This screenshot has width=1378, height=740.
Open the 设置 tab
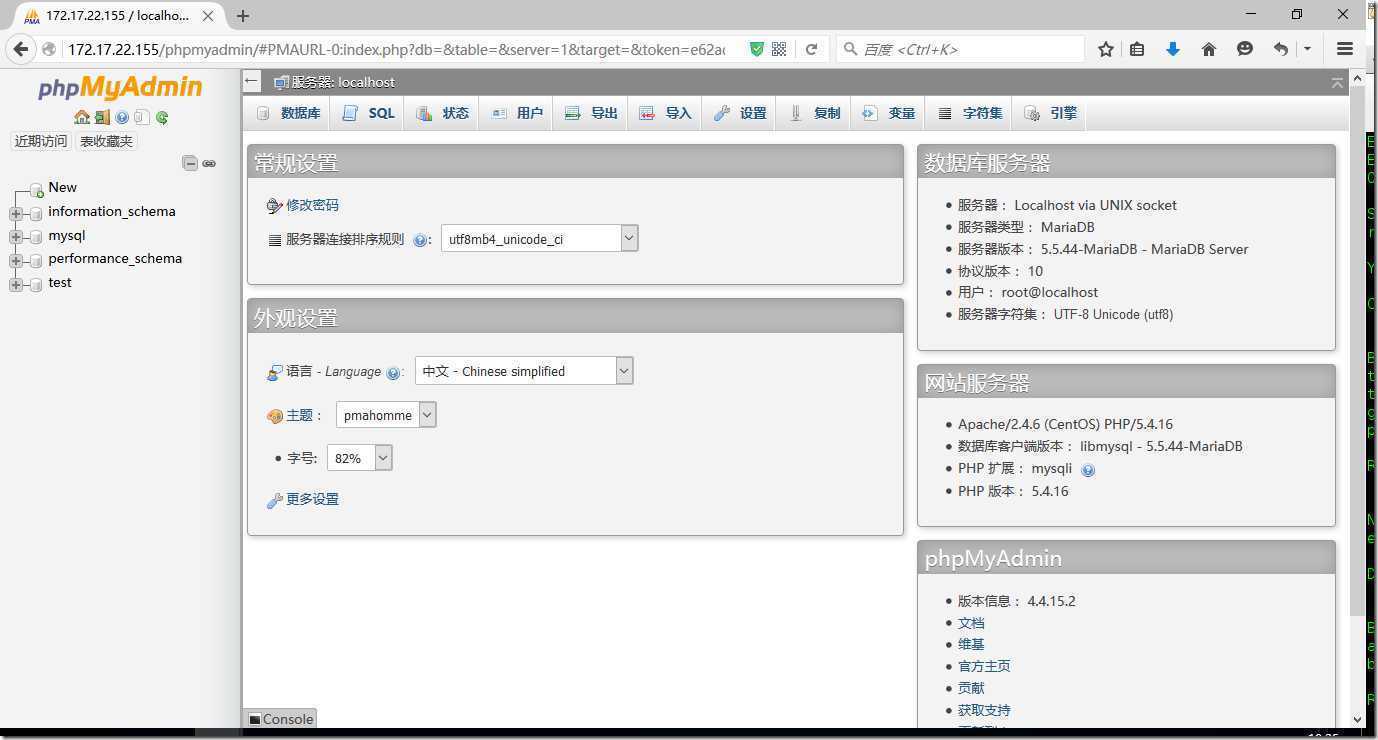point(740,113)
